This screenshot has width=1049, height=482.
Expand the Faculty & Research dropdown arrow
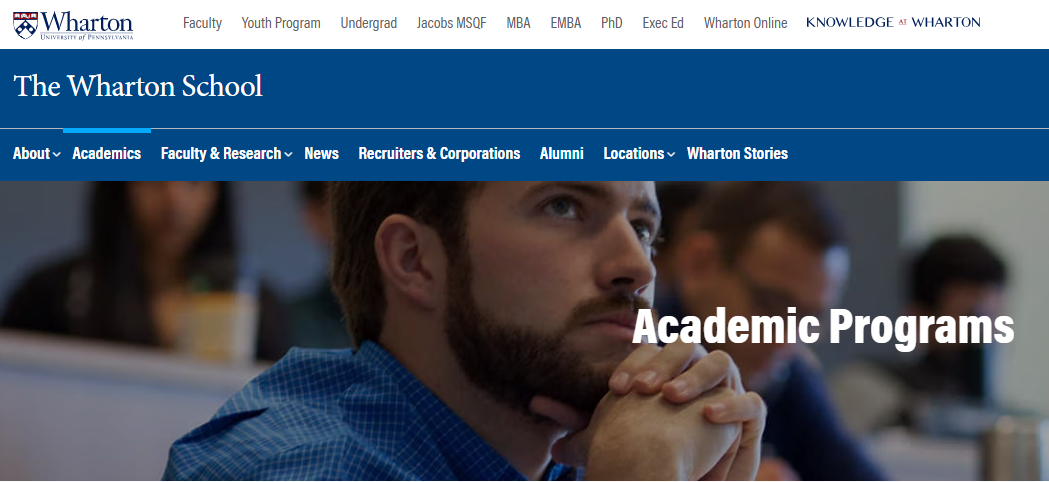point(288,155)
